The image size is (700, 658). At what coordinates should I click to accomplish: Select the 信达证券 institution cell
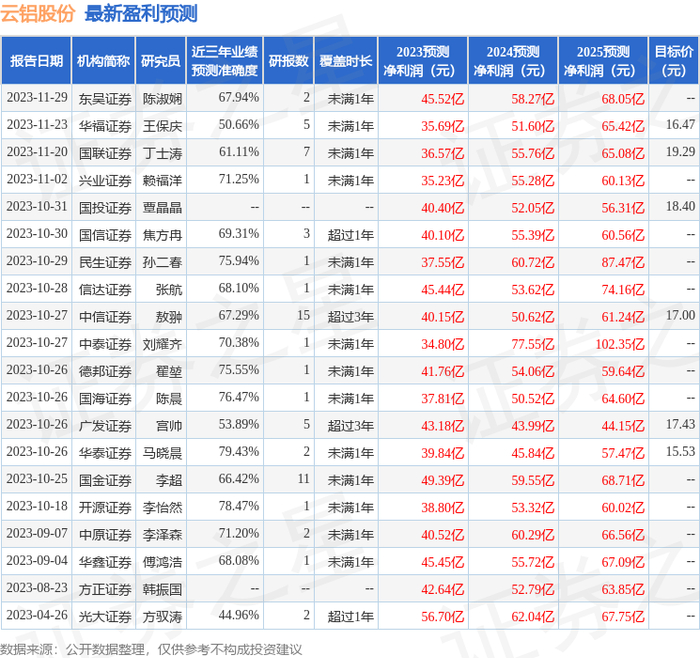[x=105, y=289]
